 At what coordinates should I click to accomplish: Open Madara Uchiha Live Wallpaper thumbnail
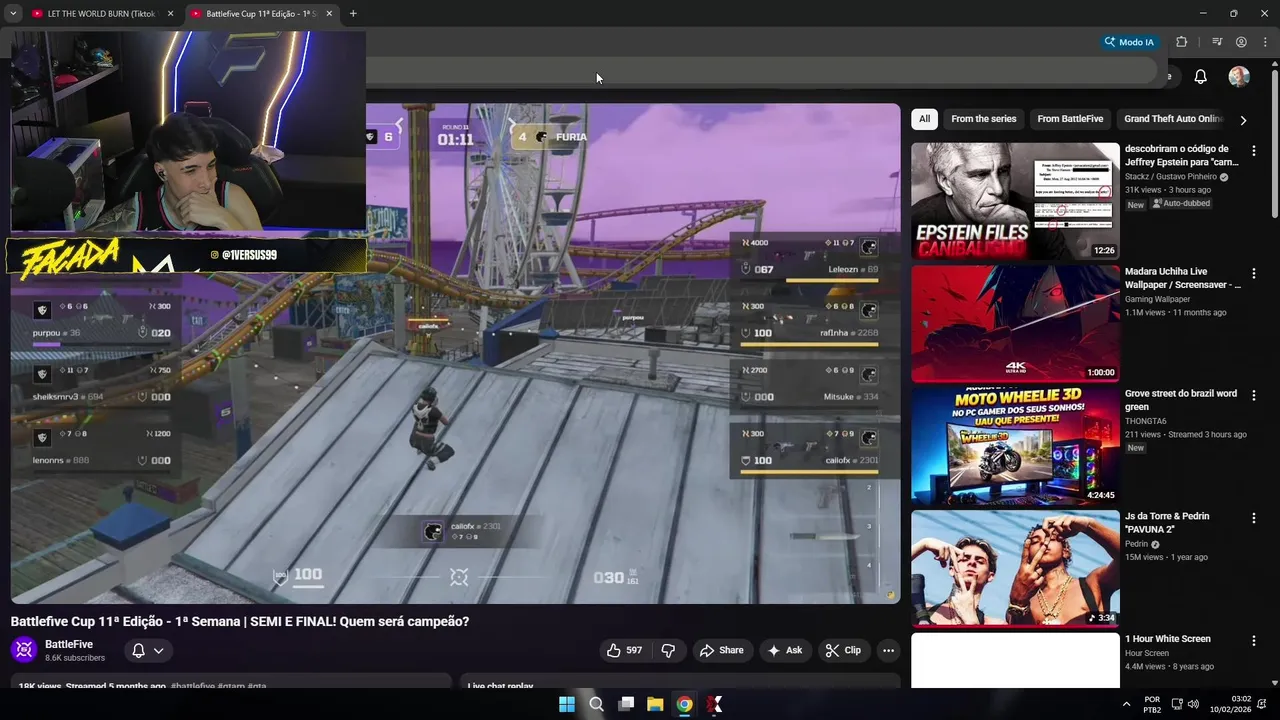pos(1015,324)
